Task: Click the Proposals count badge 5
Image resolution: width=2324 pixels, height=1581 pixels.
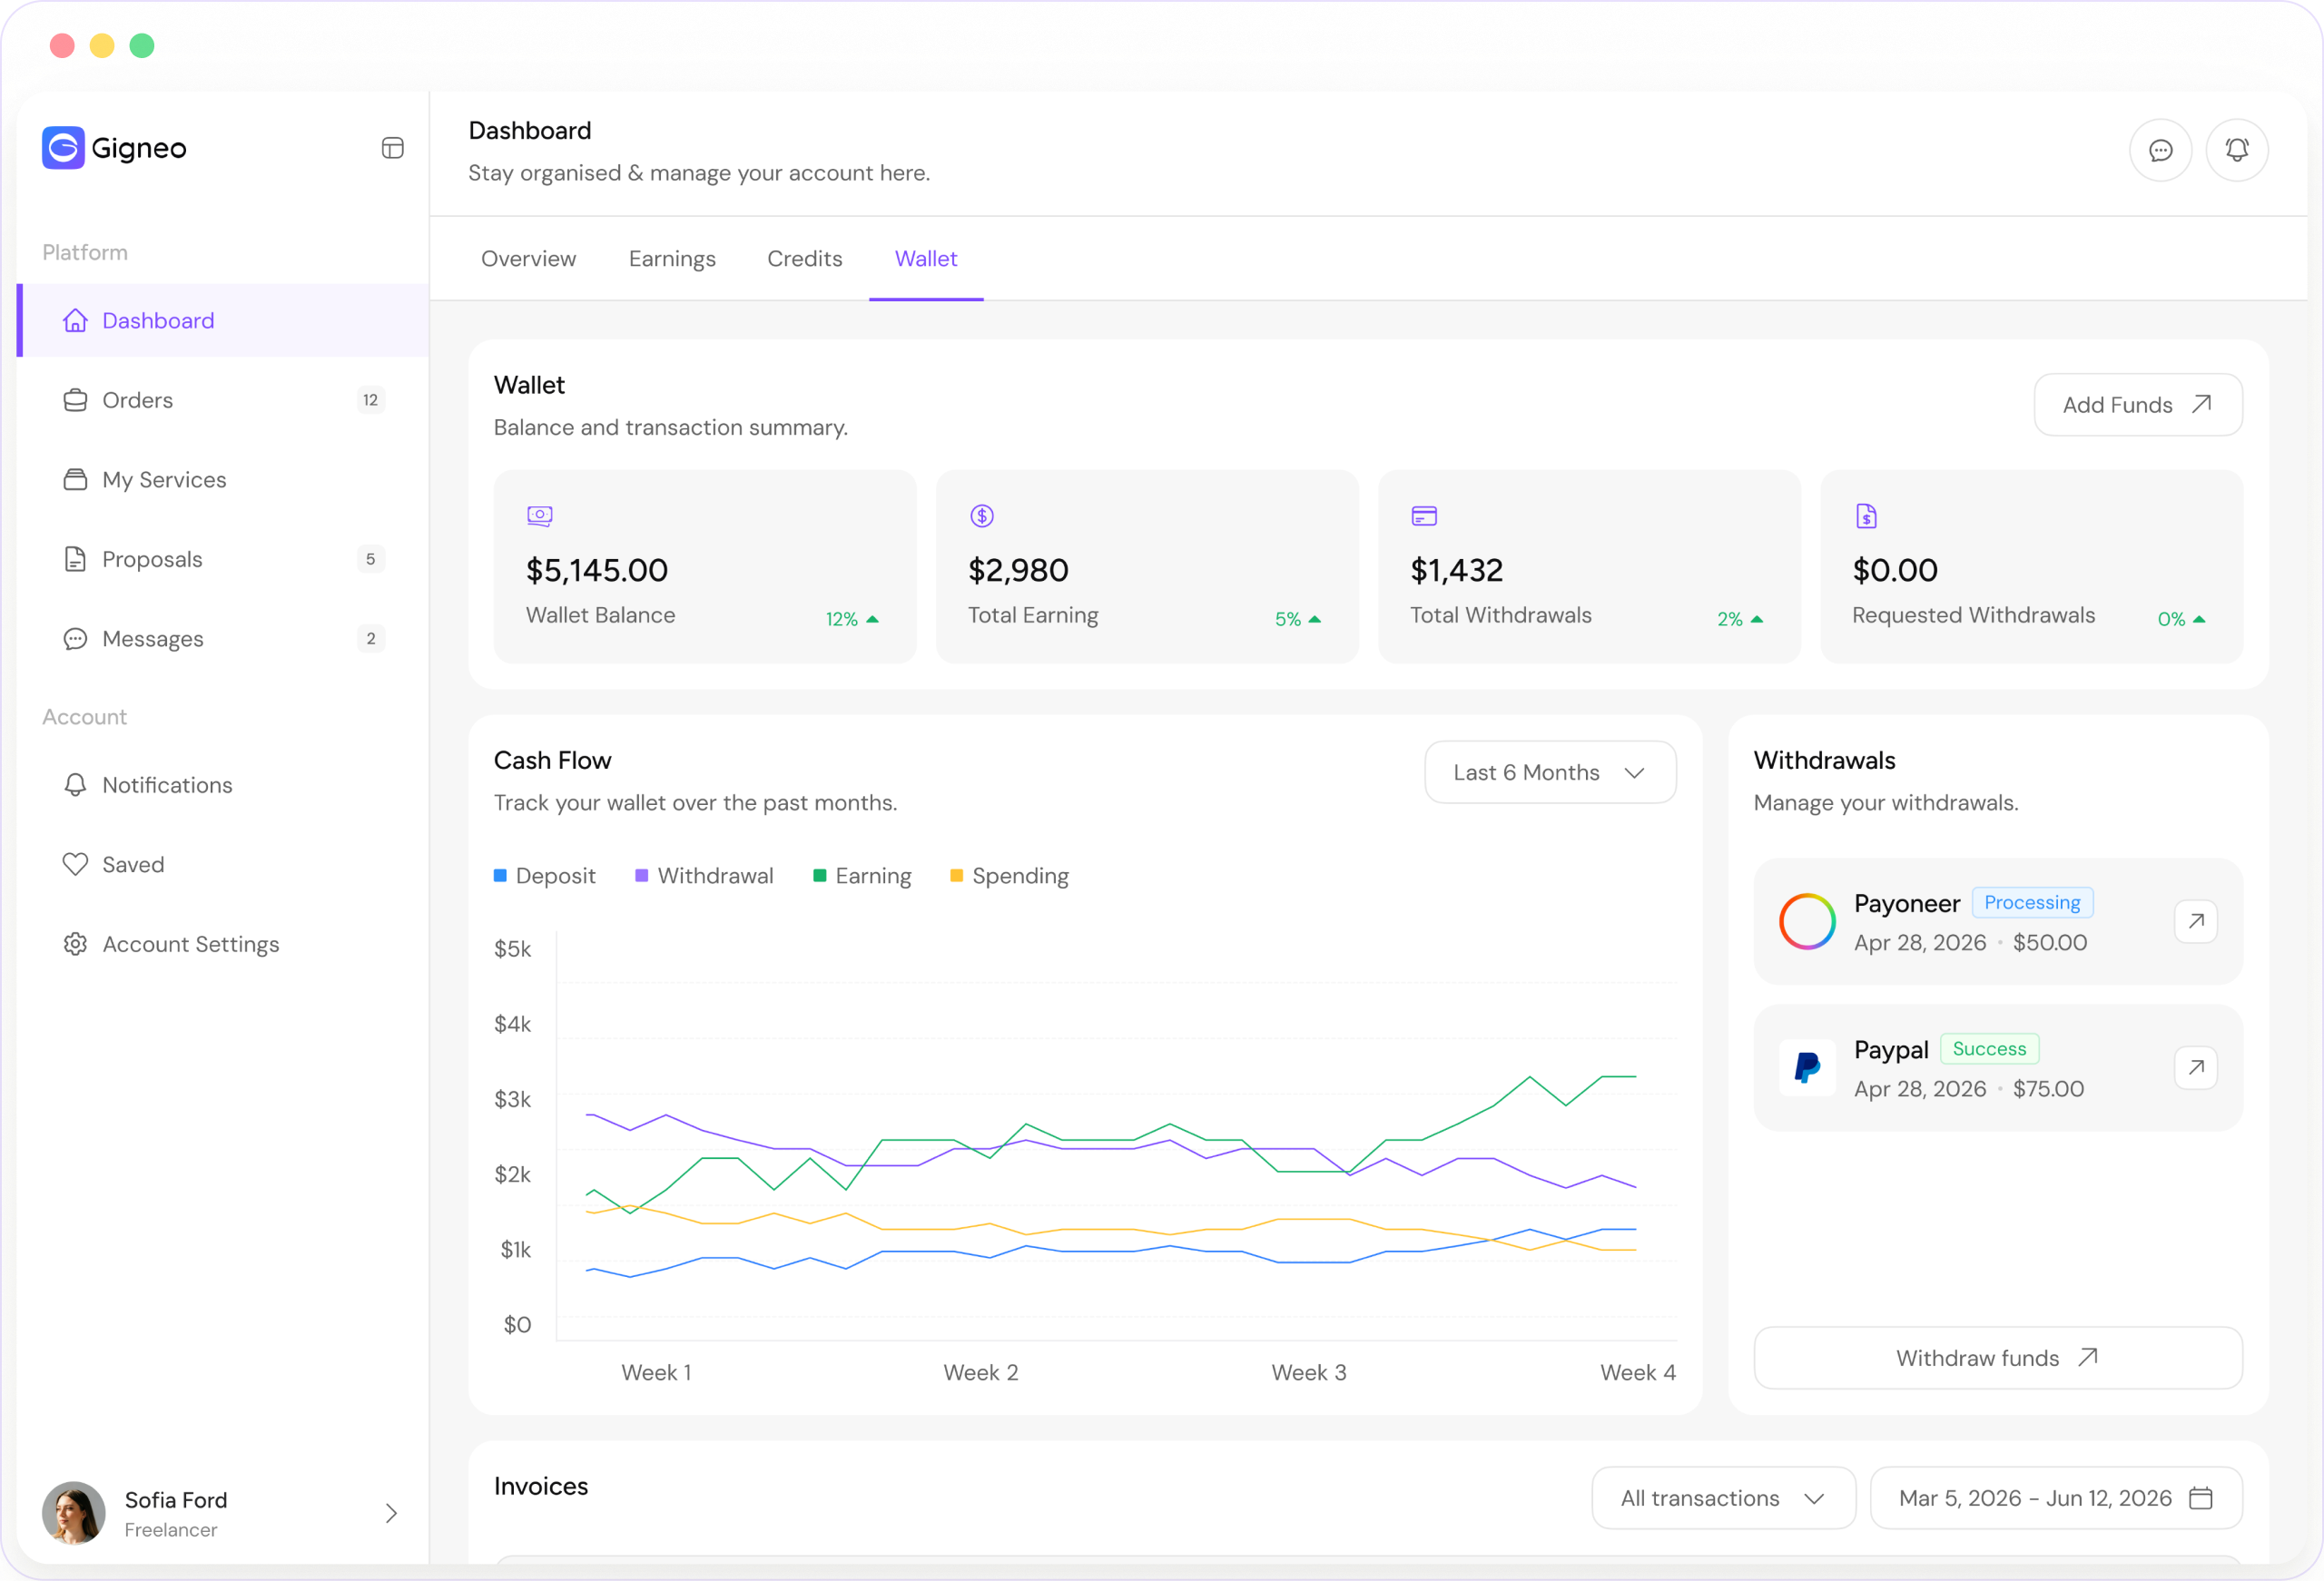Action: pos(371,559)
